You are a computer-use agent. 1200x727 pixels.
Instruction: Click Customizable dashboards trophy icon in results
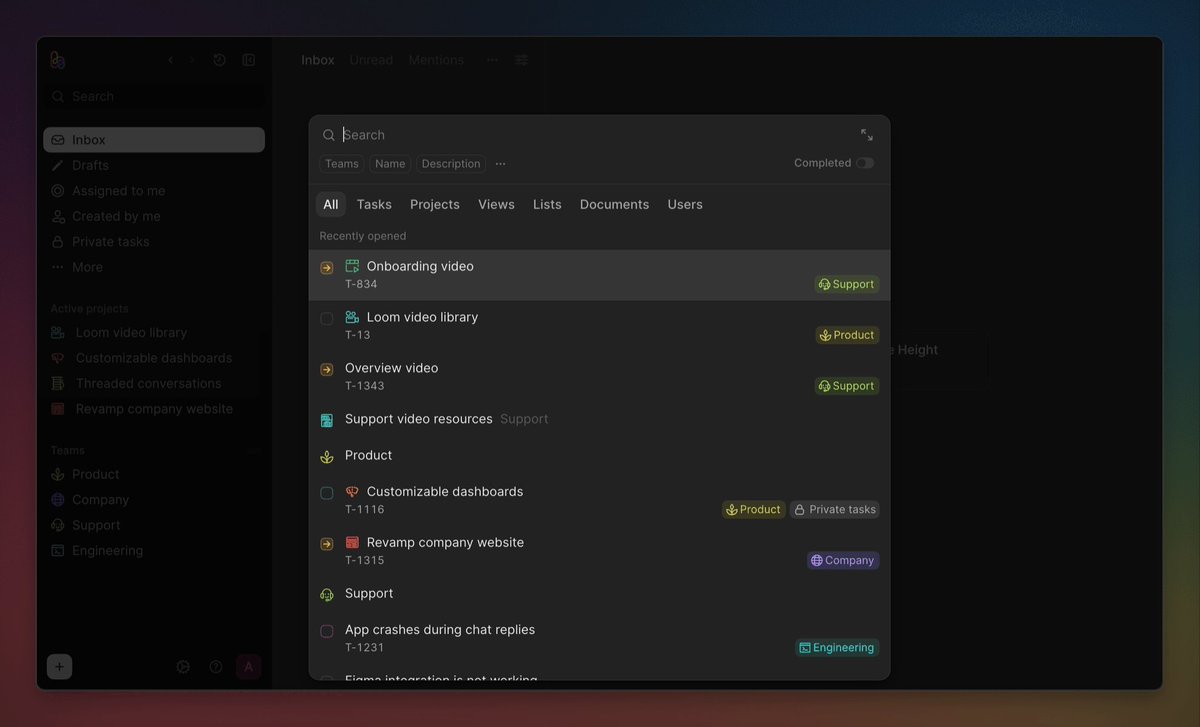(x=352, y=492)
